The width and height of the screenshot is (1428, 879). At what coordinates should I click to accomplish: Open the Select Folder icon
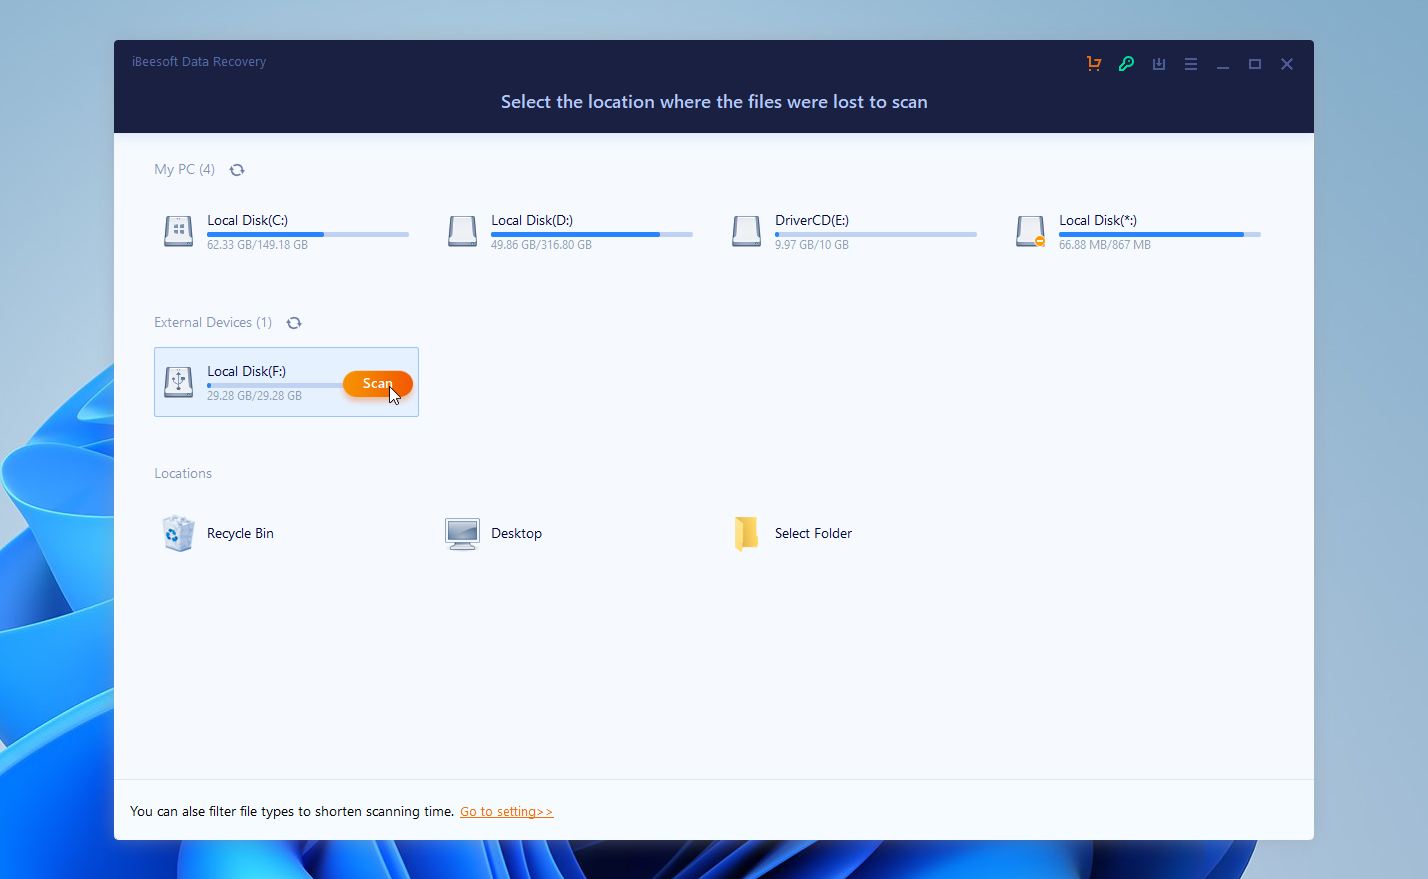(745, 533)
